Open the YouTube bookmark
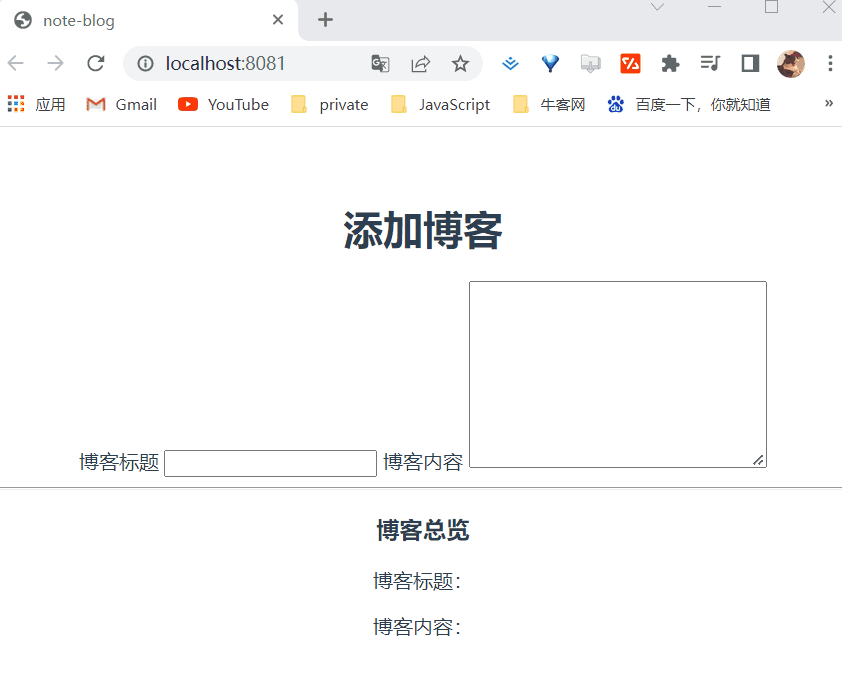 click(x=222, y=104)
